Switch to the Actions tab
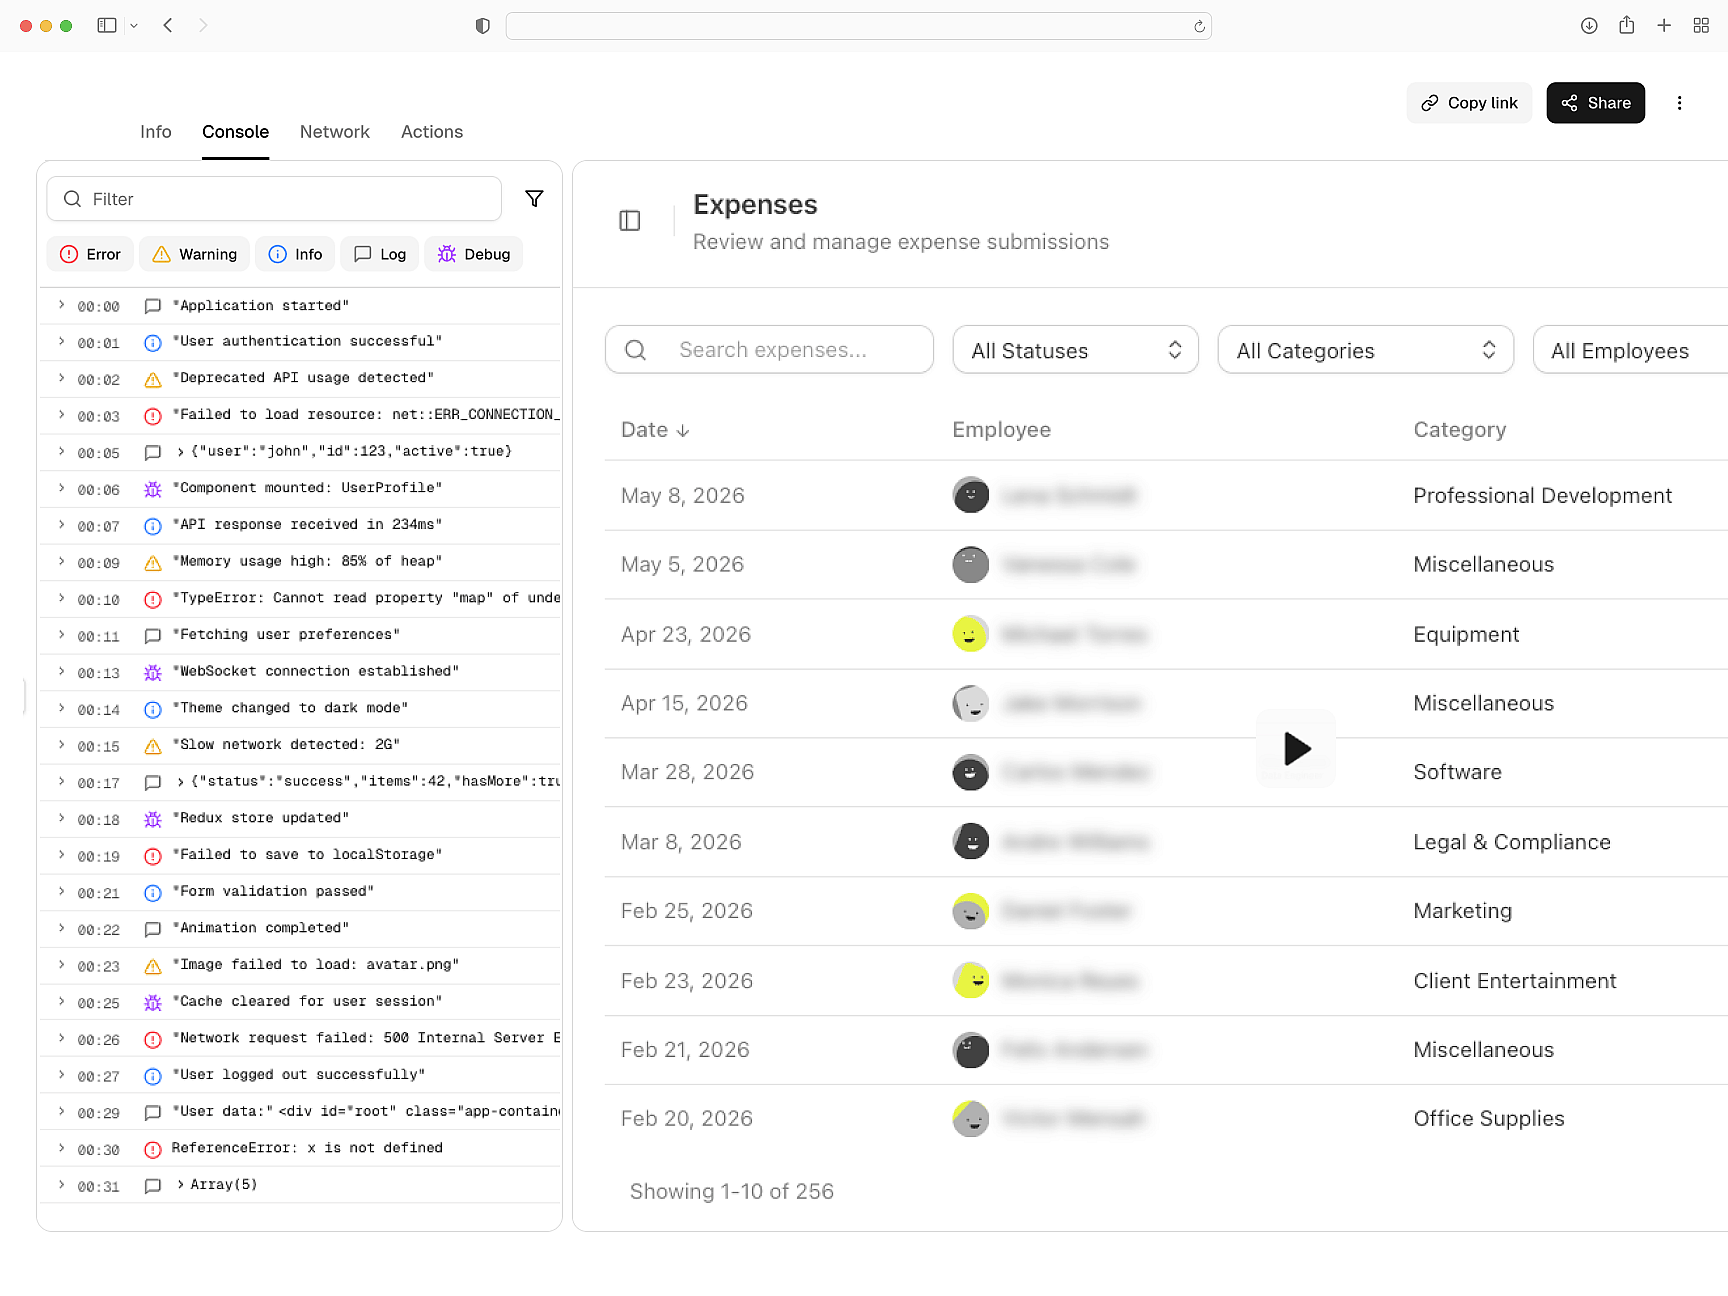1728x1296 pixels. click(431, 131)
